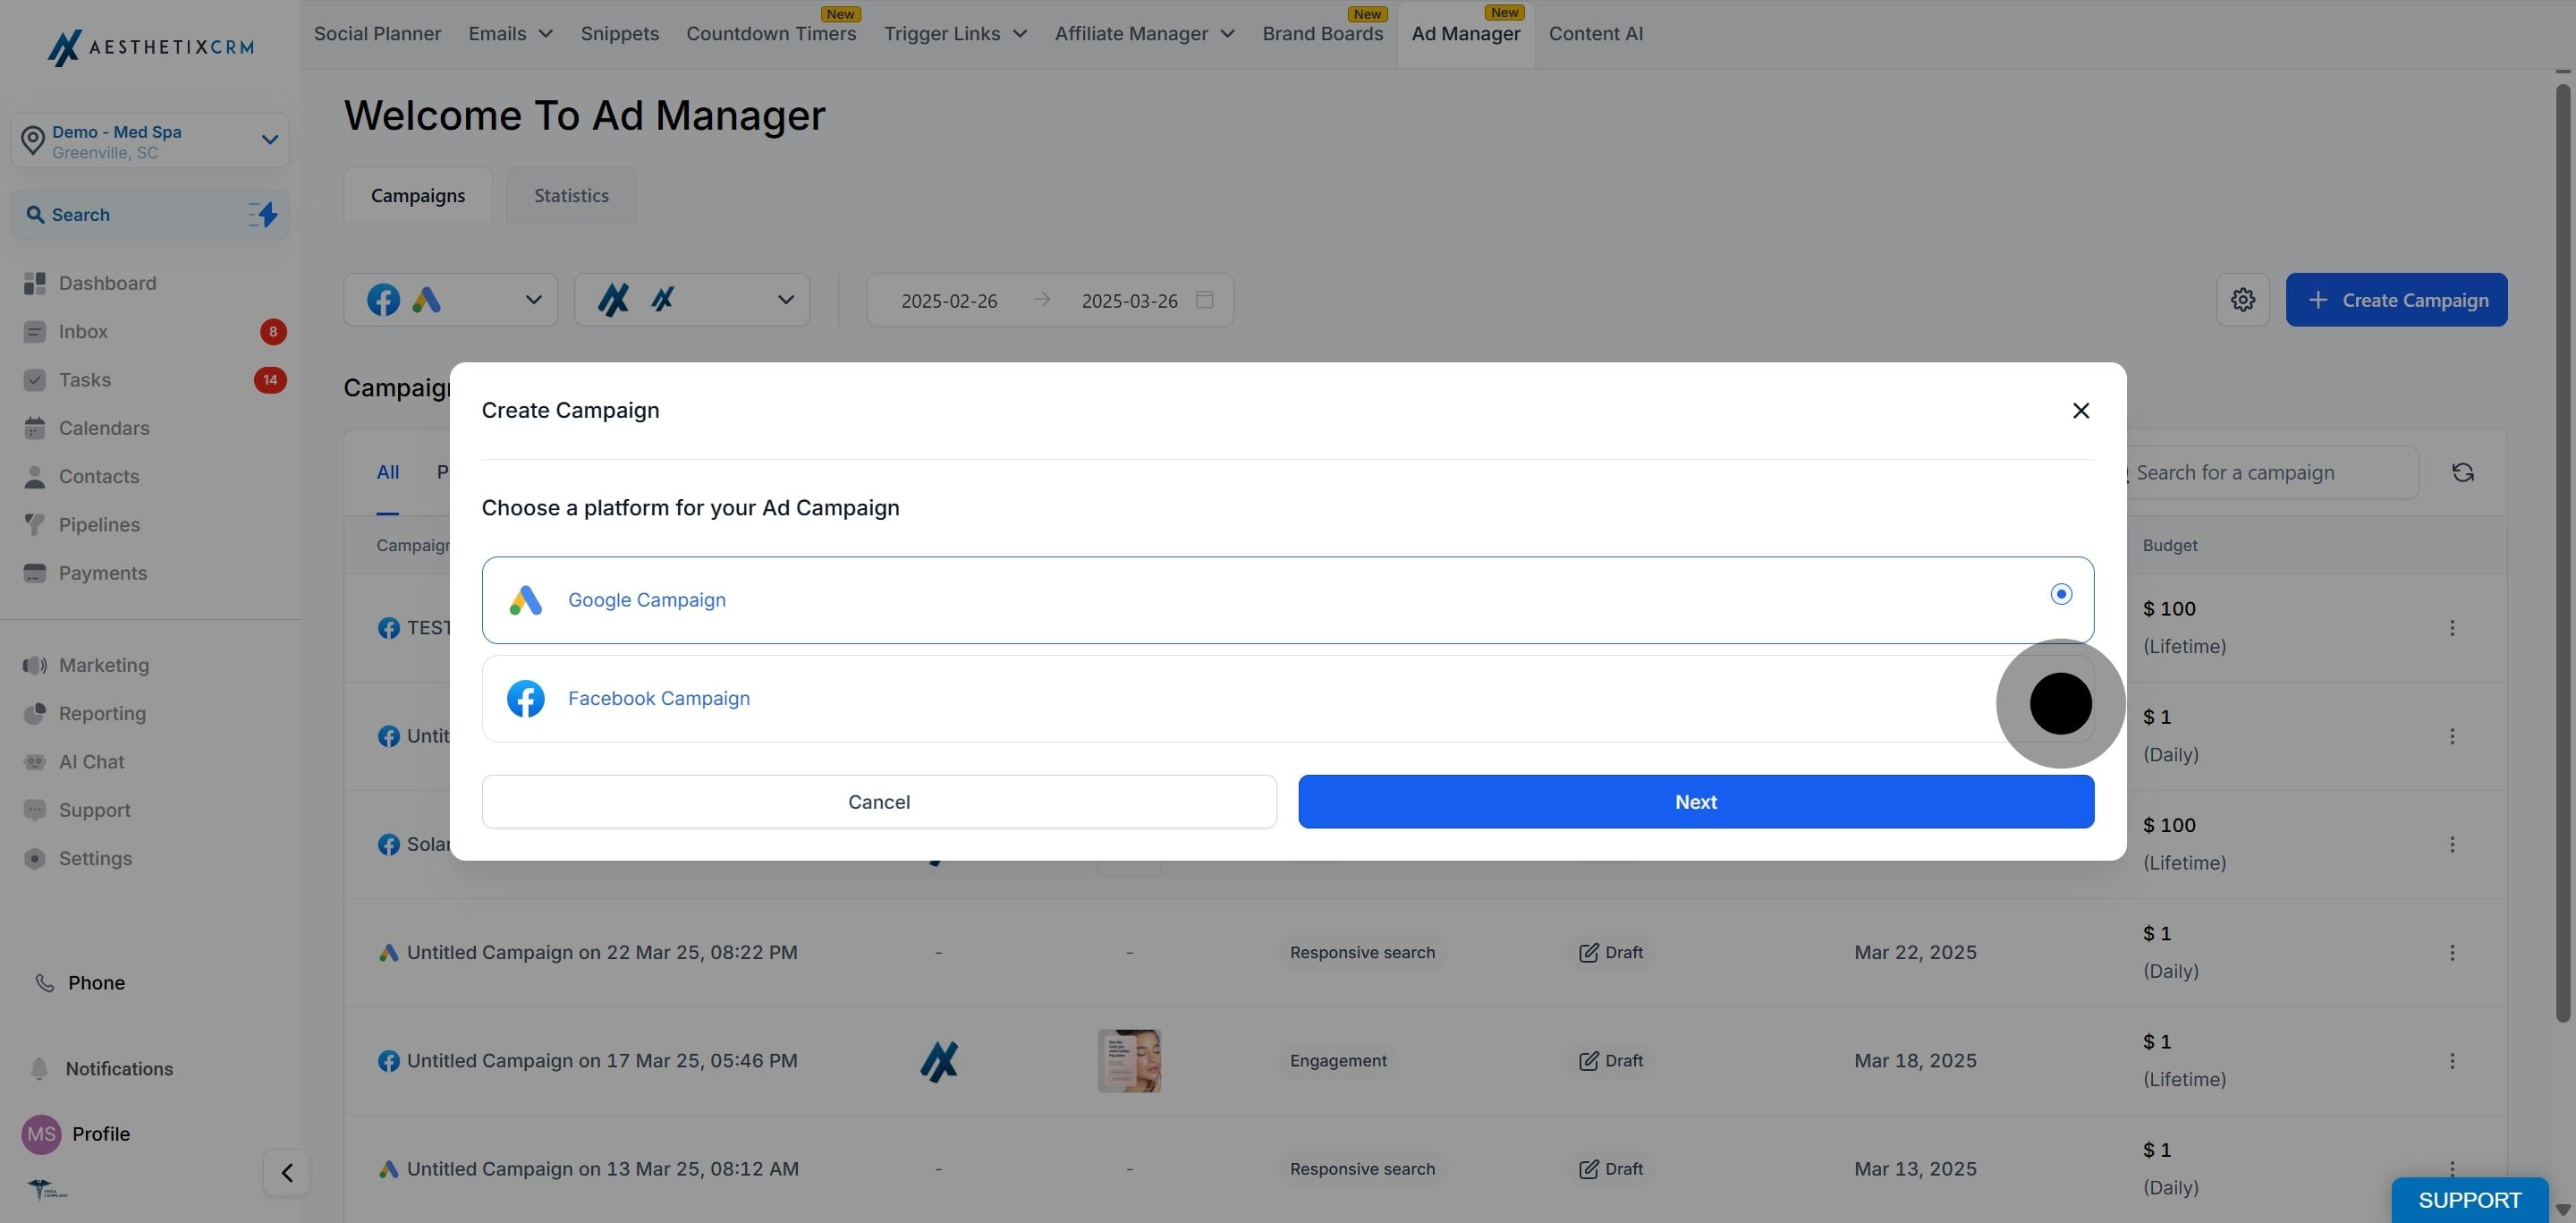Close the Create Campaign dialog
This screenshot has width=2576, height=1223.
click(x=2080, y=411)
